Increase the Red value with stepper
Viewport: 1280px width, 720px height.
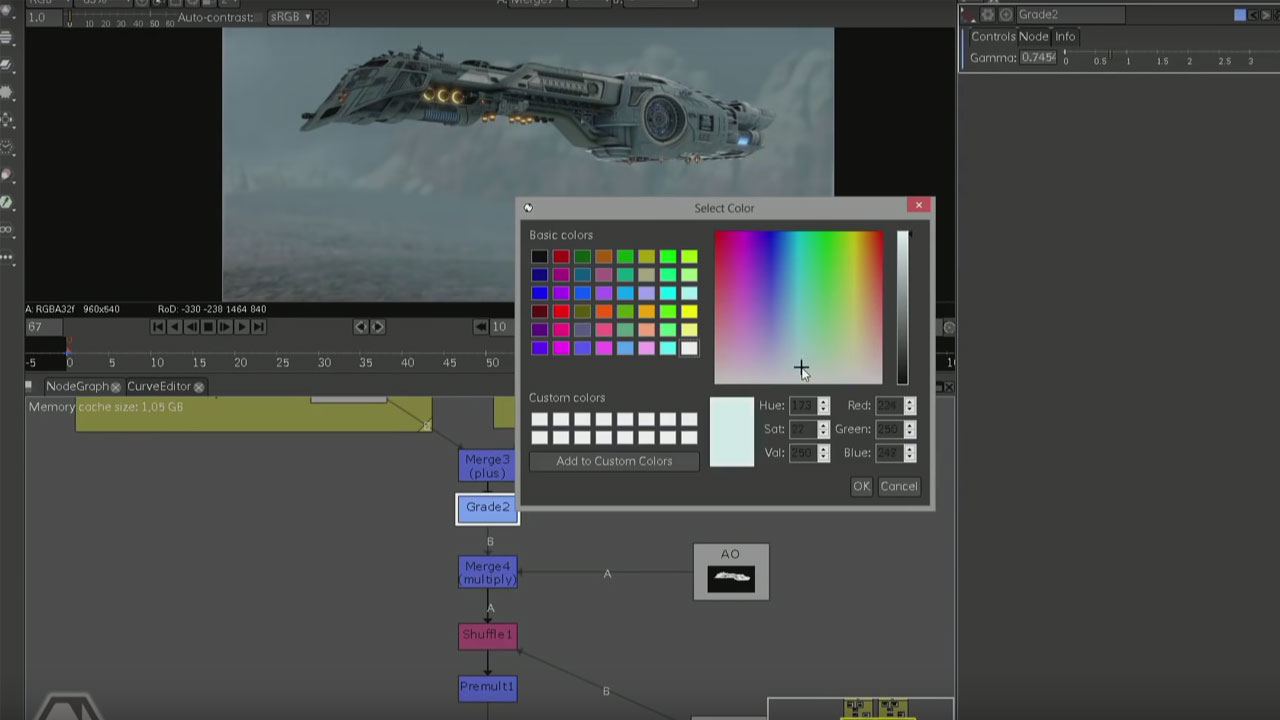tap(909, 401)
